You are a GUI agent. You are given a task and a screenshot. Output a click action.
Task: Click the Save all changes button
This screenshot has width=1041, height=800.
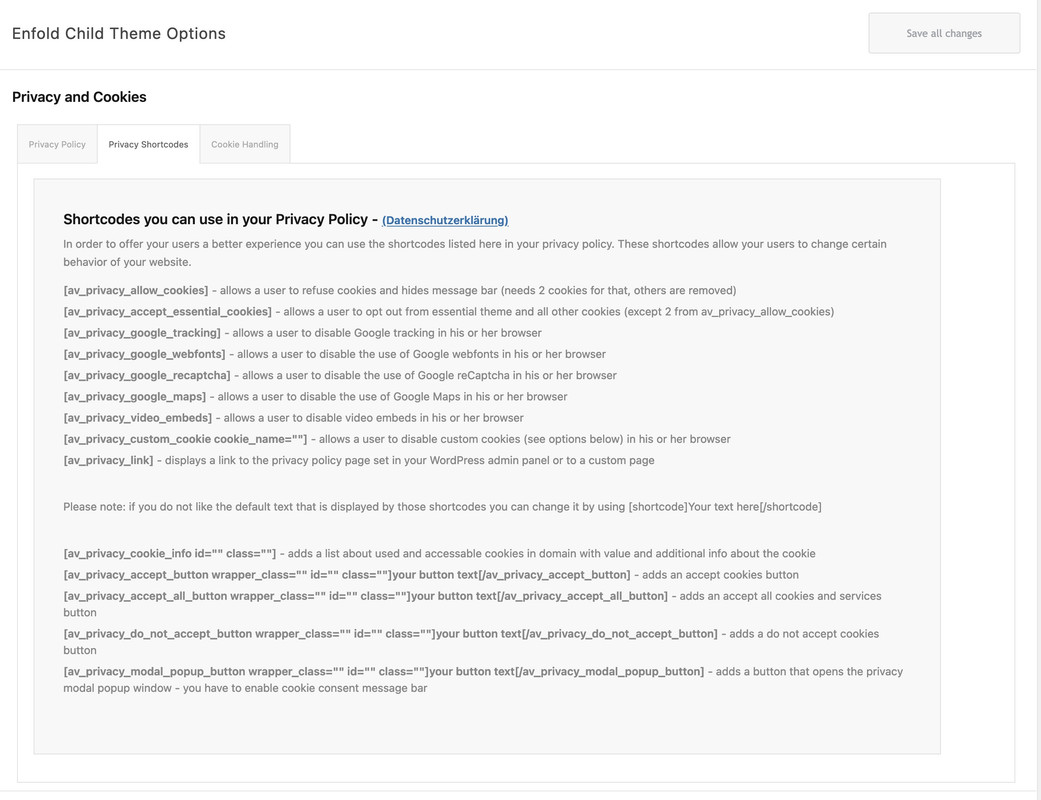(x=943, y=33)
